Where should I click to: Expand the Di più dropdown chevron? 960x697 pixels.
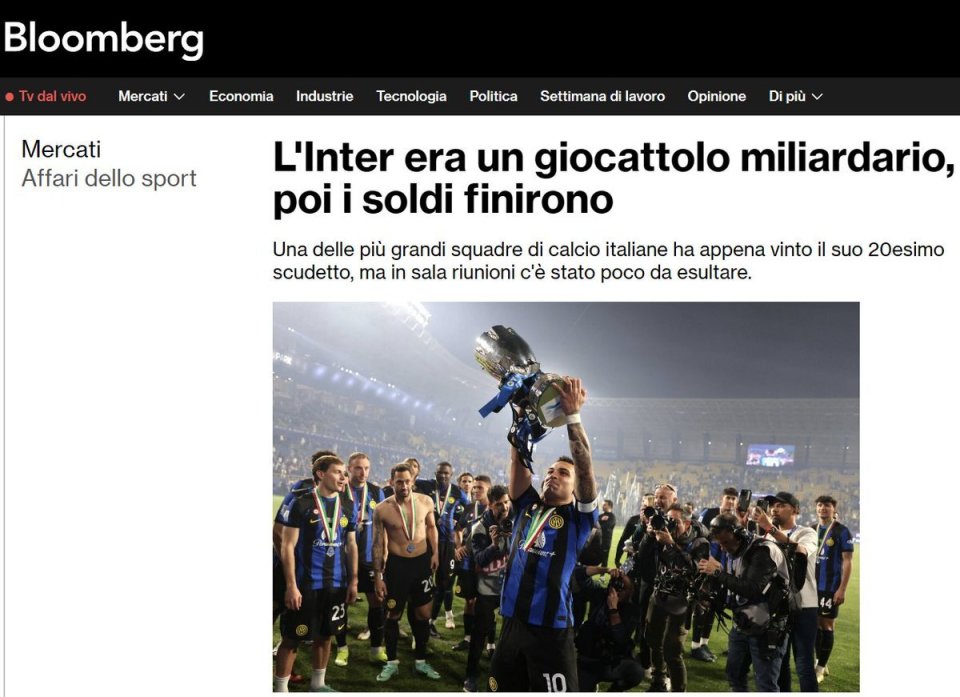(817, 97)
